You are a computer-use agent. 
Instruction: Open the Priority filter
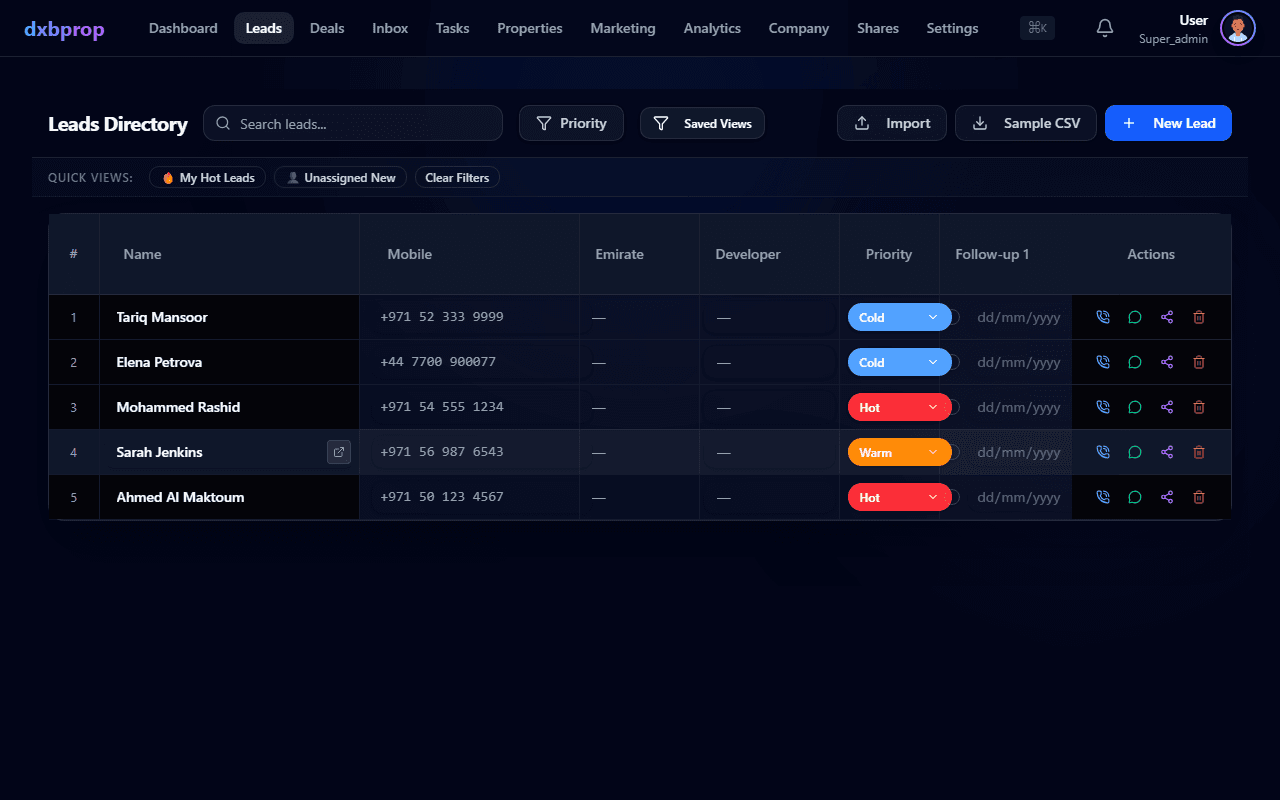click(x=571, y=123)
